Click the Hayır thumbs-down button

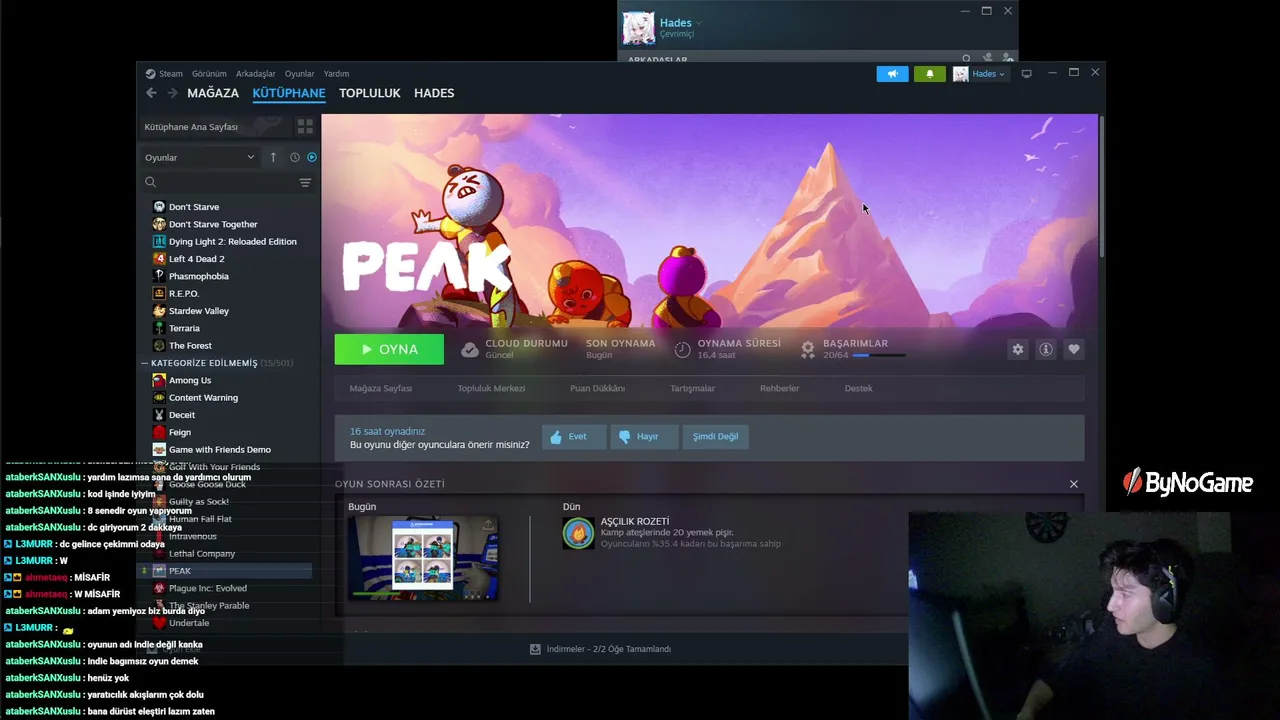[643, 437]
